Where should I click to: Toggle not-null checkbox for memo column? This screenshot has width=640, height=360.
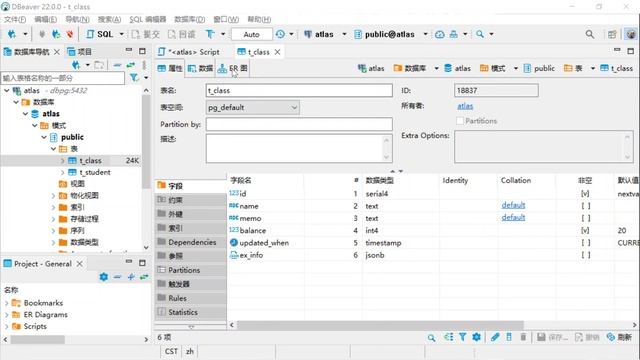point(585,218)
